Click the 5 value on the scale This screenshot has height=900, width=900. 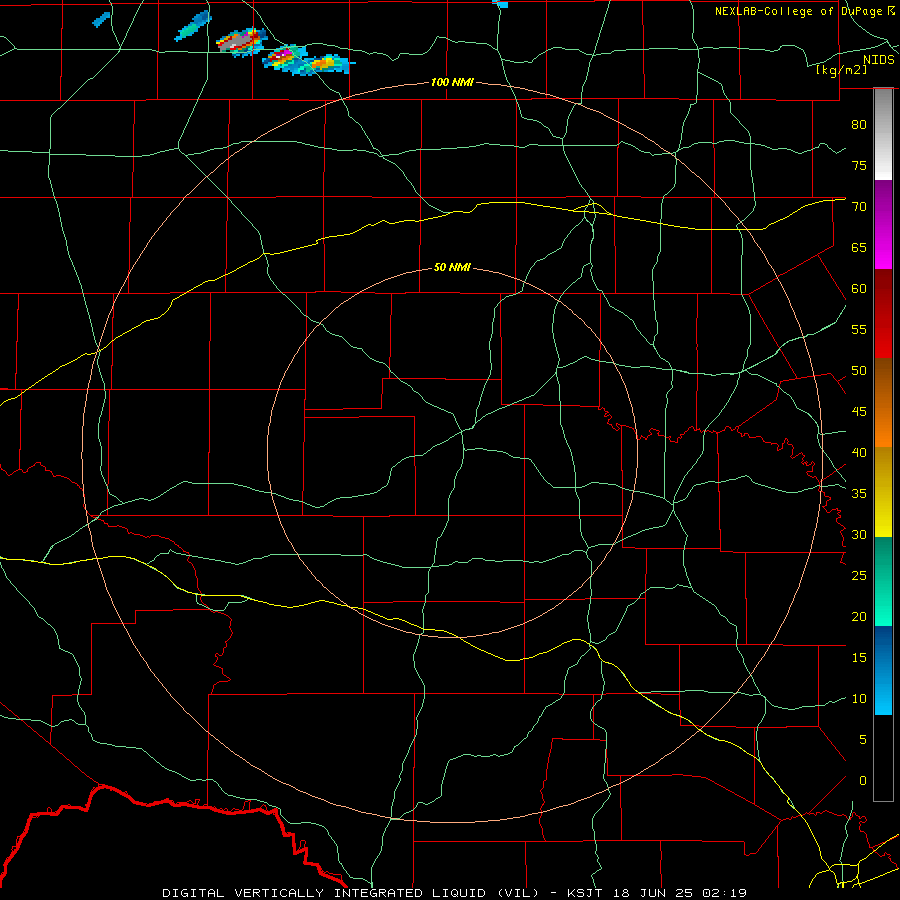(863, 740)
